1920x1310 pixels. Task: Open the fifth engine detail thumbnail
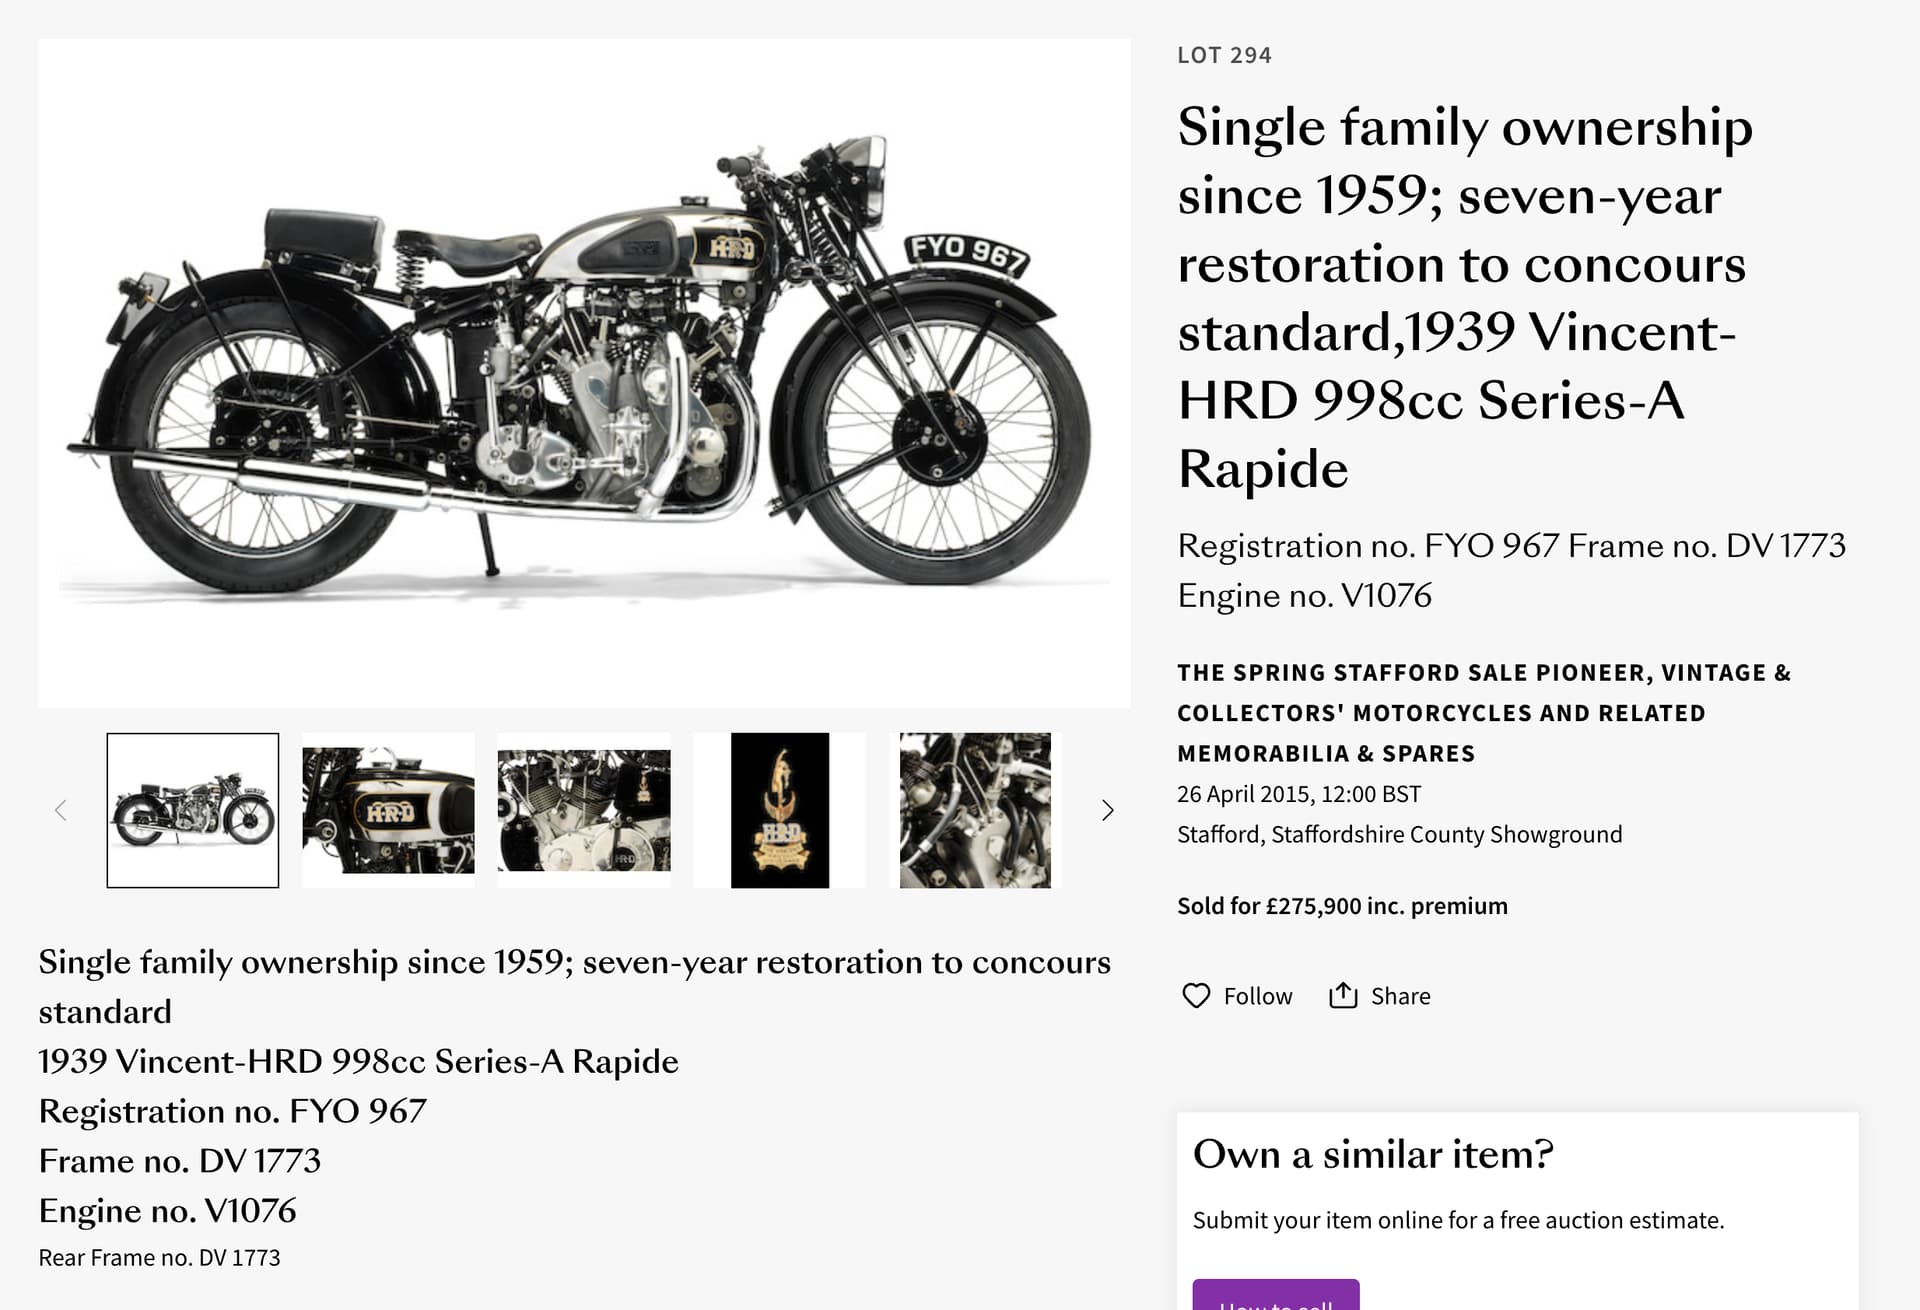click(x=975, y=810)
